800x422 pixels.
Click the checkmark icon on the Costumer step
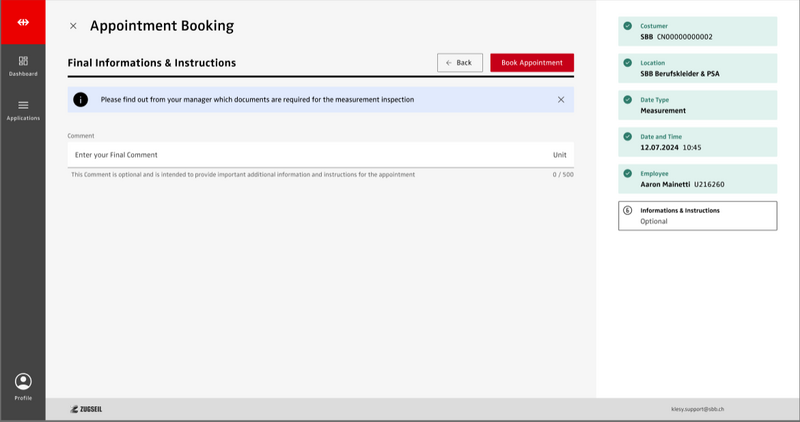point(627,26)
